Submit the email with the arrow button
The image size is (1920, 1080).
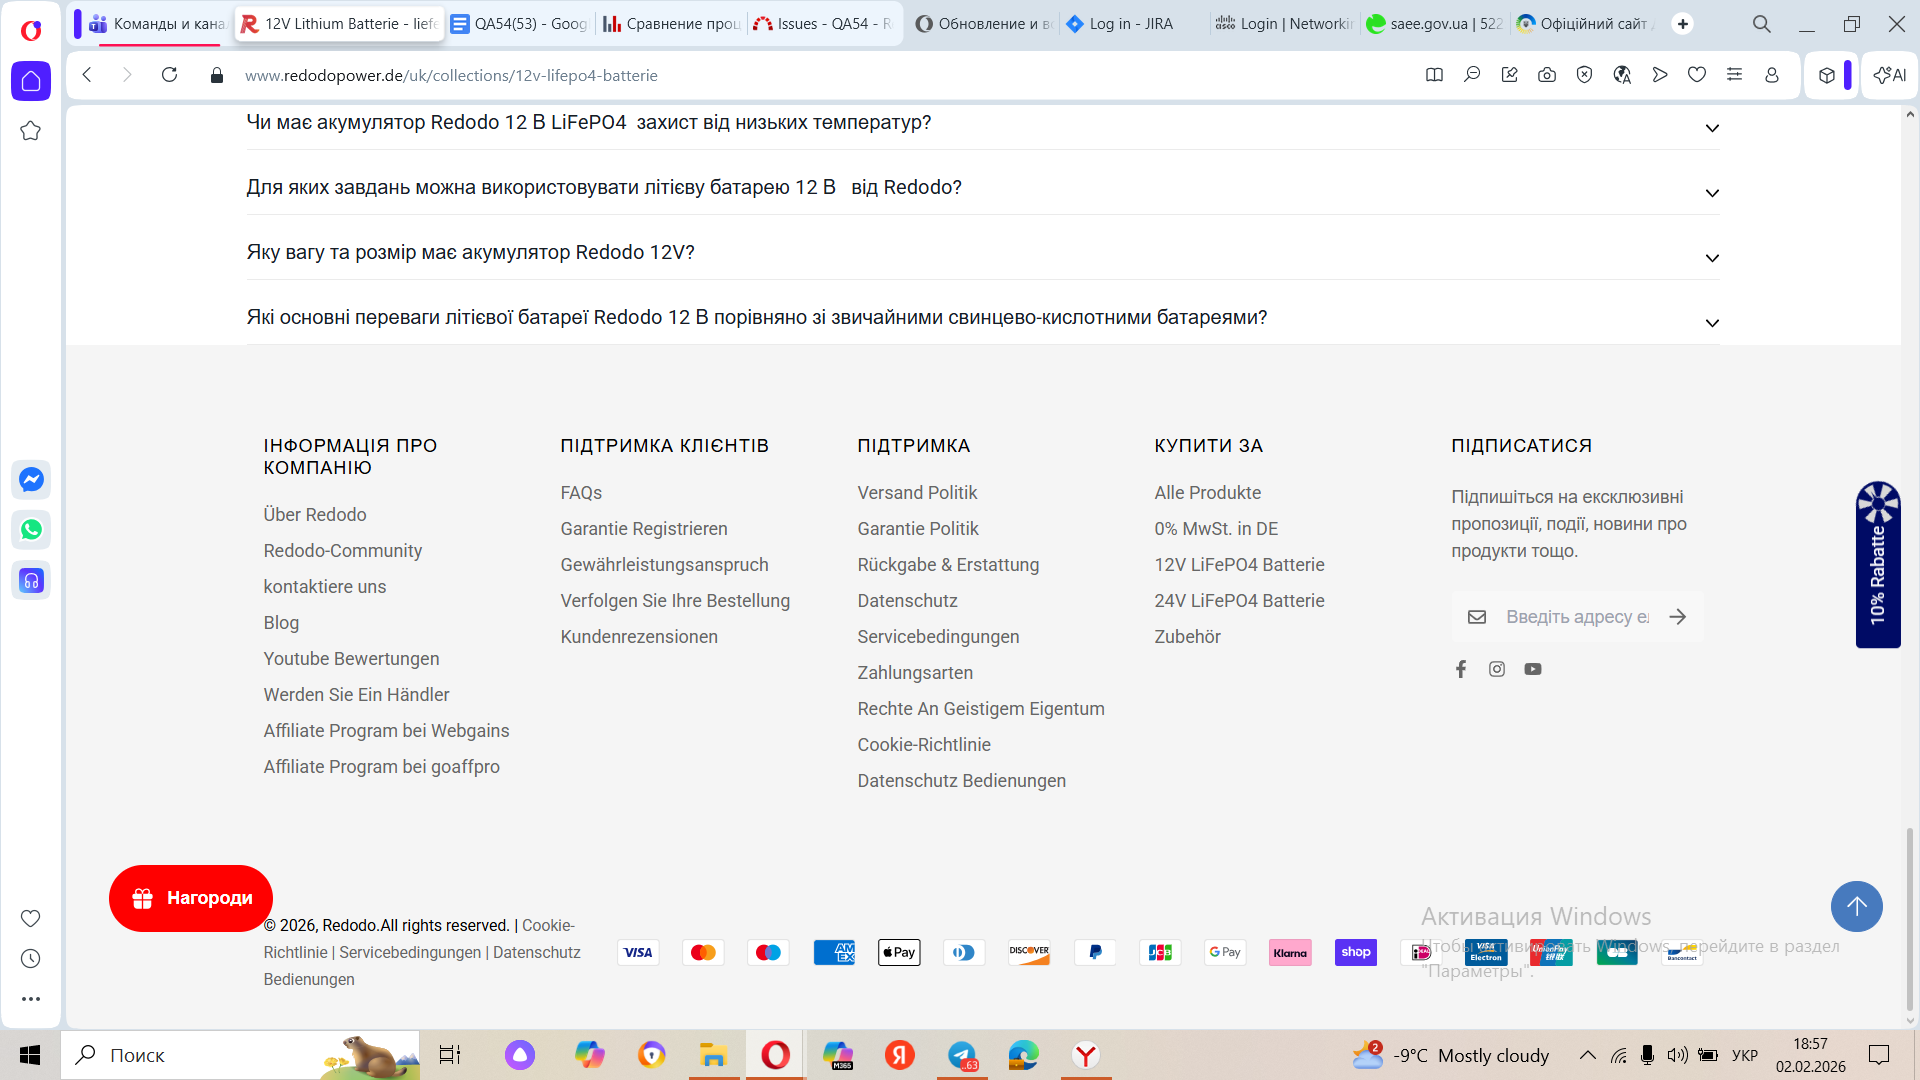tap(1678, 617)
